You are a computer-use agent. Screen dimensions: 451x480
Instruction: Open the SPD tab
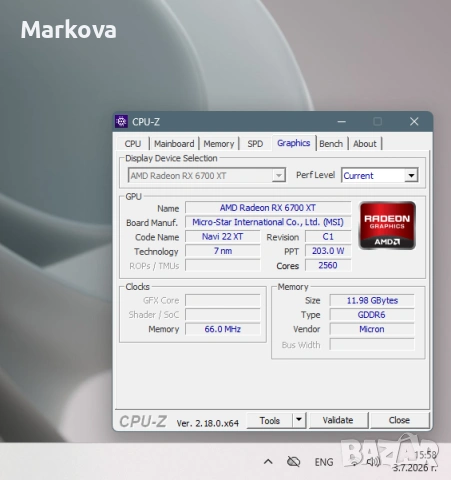click(255, 144)
